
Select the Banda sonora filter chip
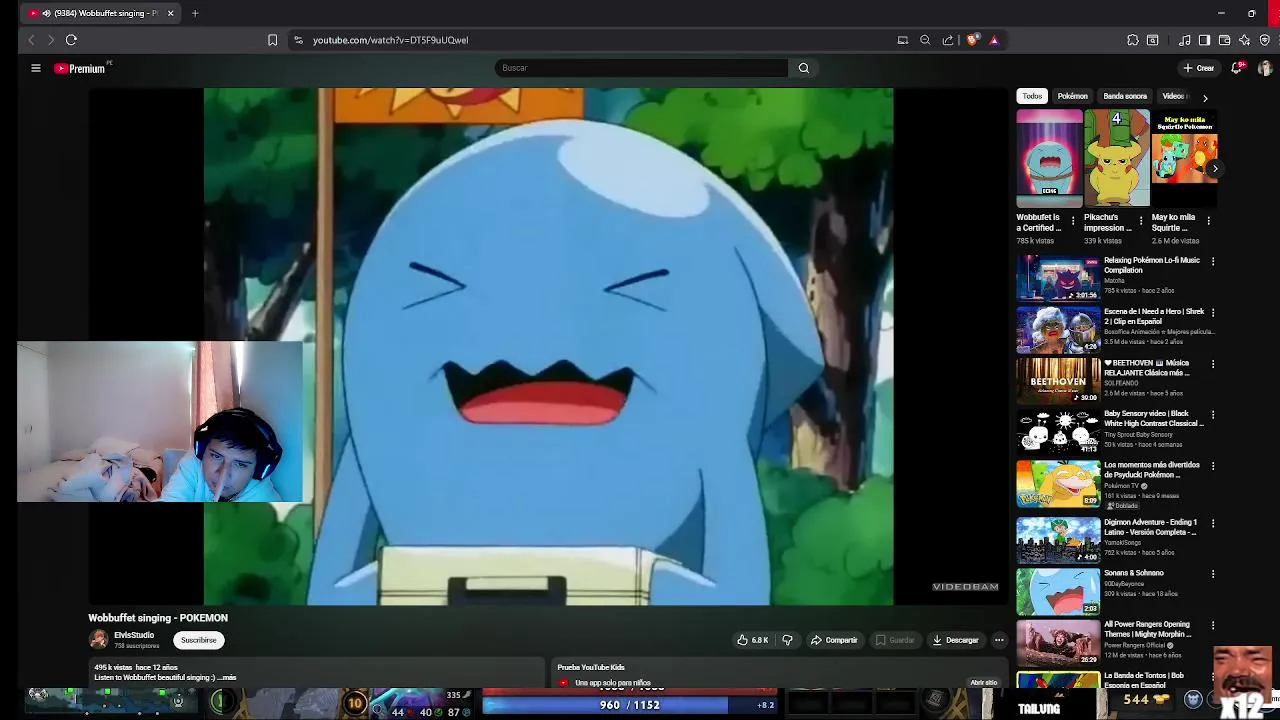[1125, 96]
